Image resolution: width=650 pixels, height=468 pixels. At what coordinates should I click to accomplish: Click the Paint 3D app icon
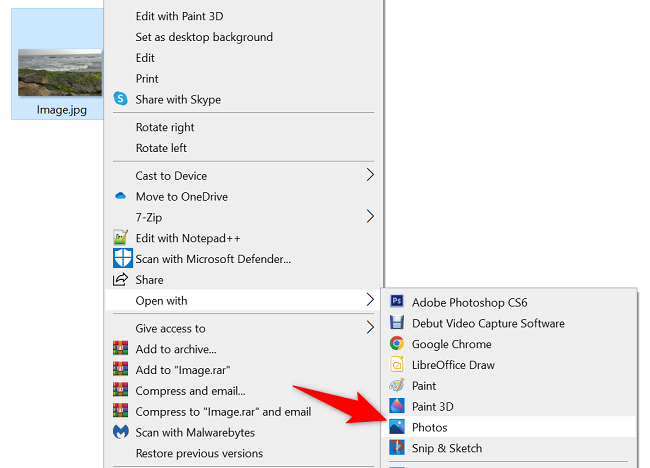397,407
